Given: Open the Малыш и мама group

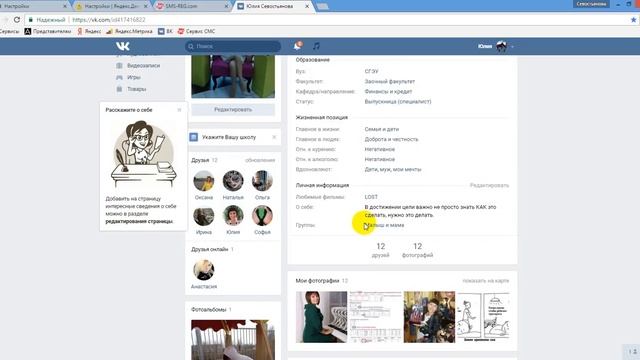Looking at the screenshot, I should point(384,225).
